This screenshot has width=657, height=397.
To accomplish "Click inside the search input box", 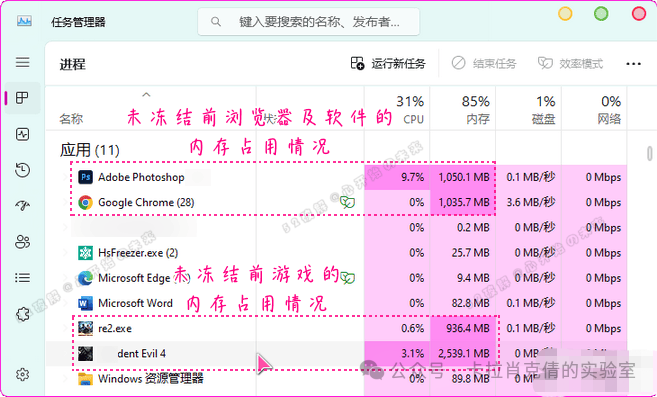I will point(309,21).
